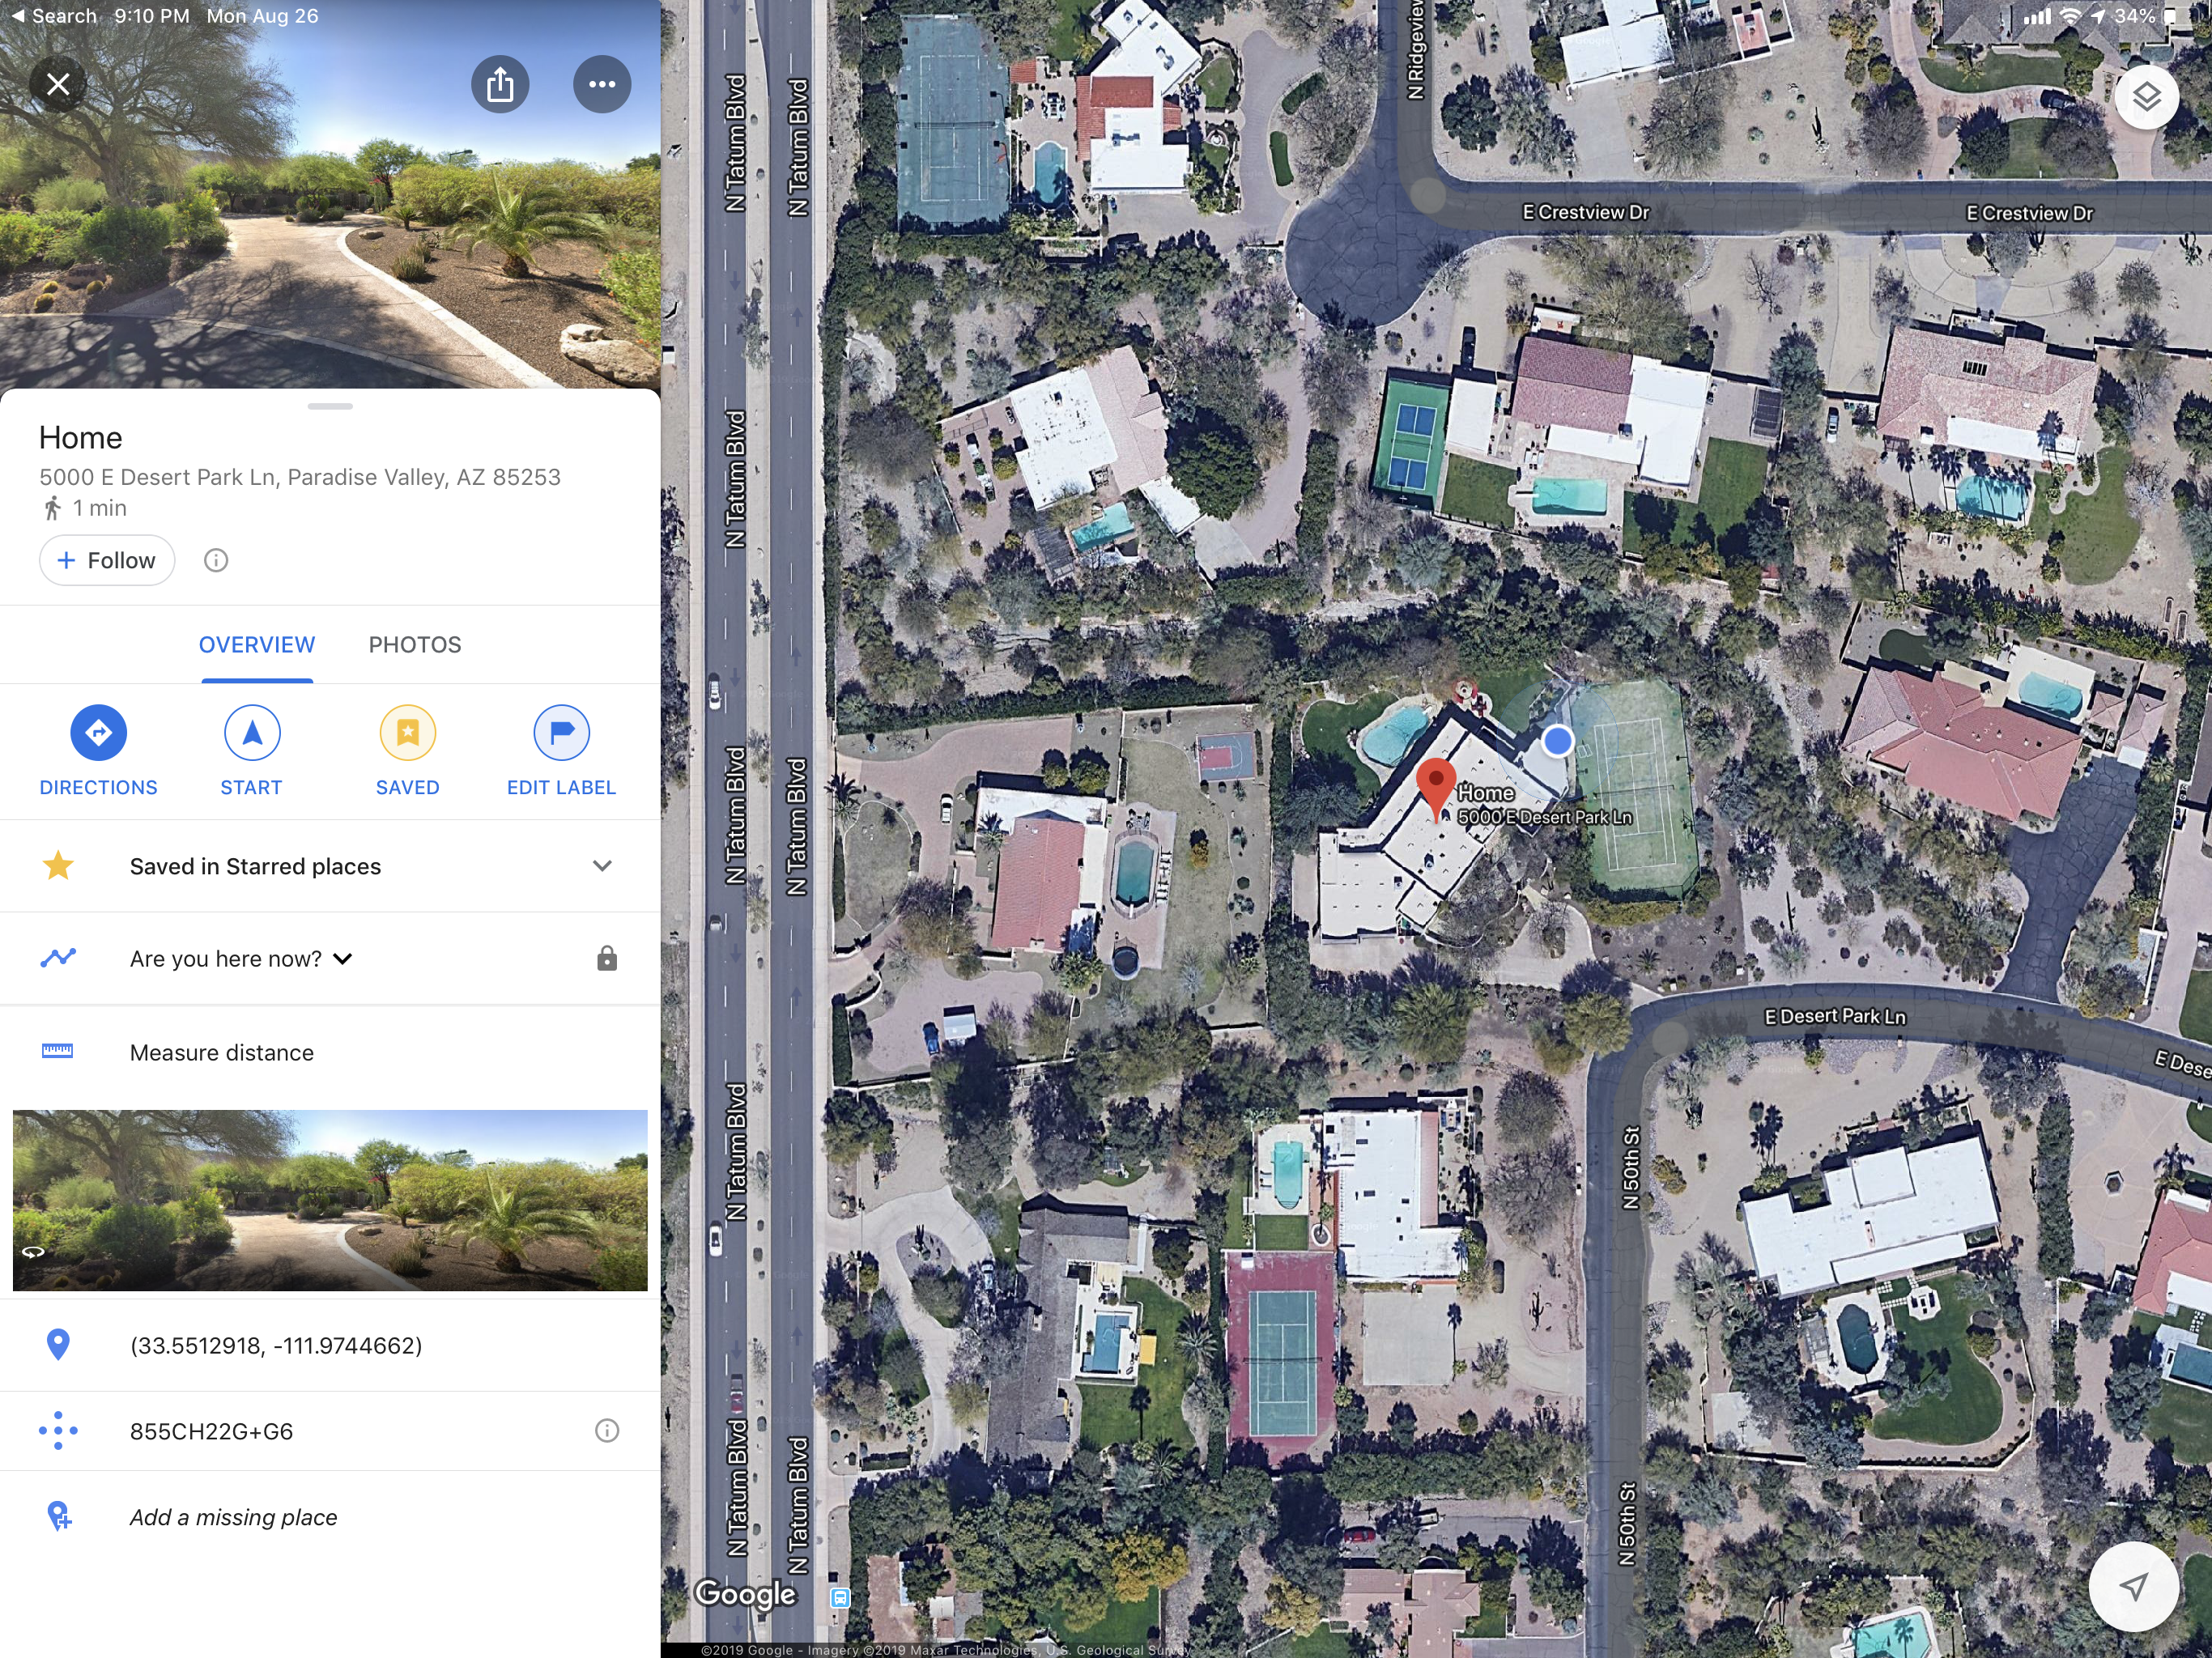
Task: Select the OVERVIEW tab
Action: (257, 645)
